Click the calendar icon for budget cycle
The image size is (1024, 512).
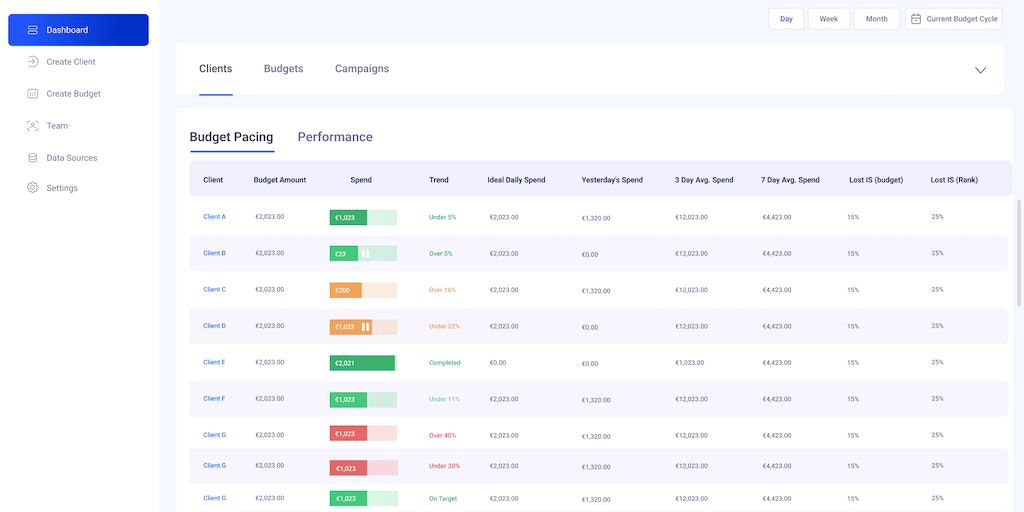click(916, 19)
